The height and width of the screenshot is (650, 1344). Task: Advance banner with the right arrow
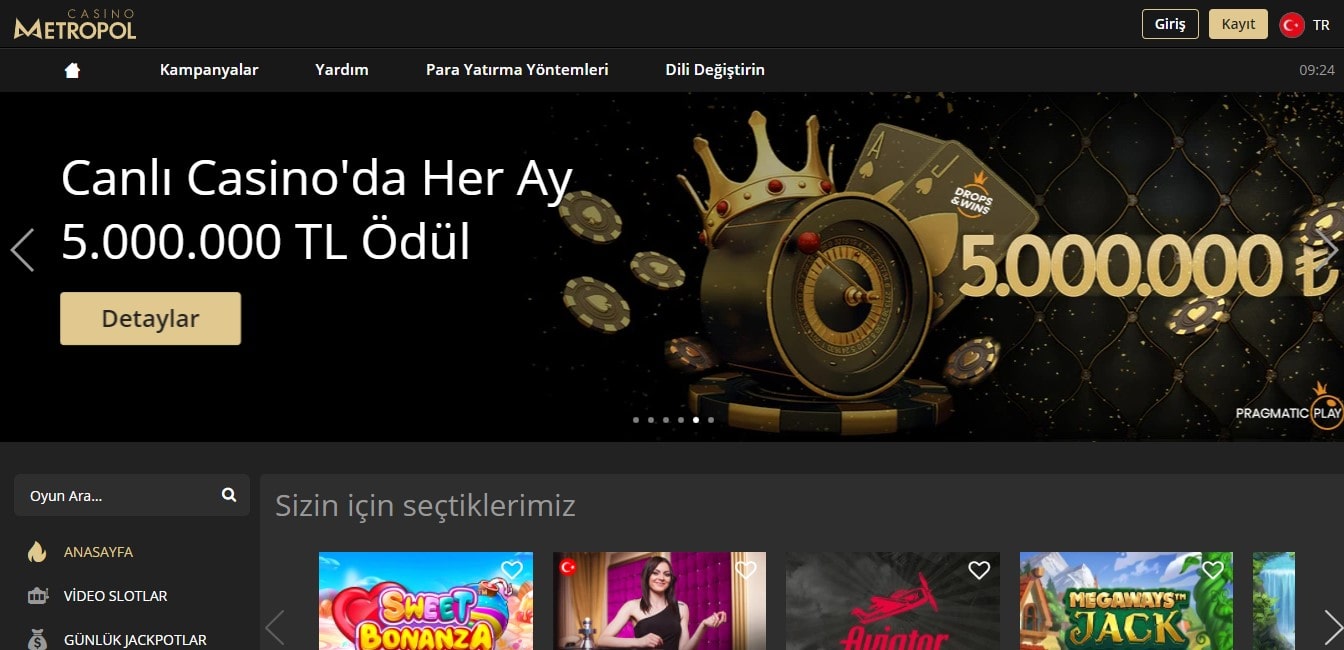click(1328, 250)
